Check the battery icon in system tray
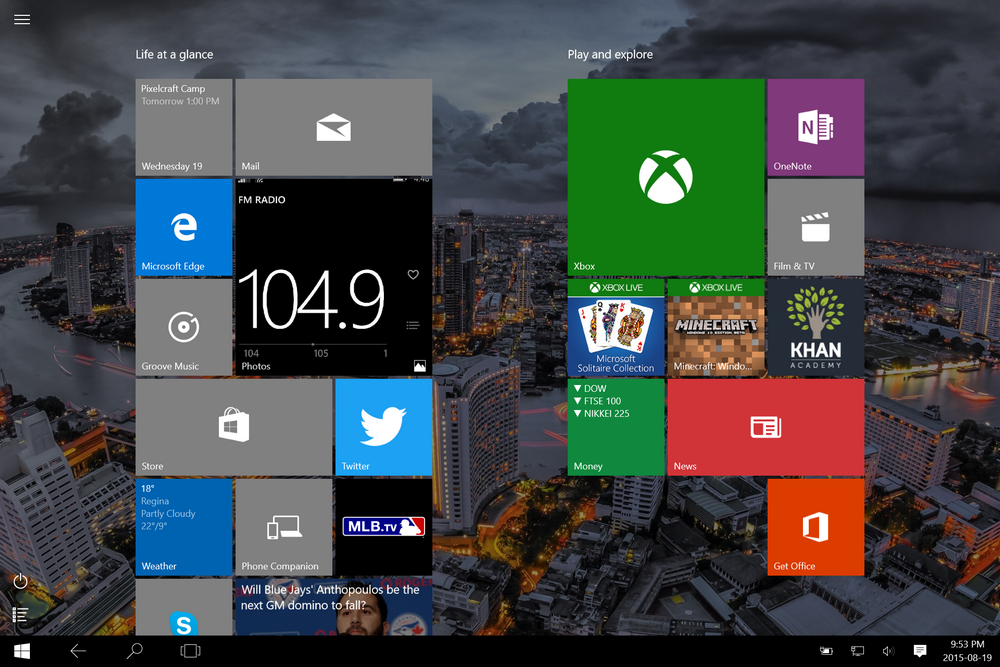The height and width of the screenshot is (667, 1000). (826, 651)
